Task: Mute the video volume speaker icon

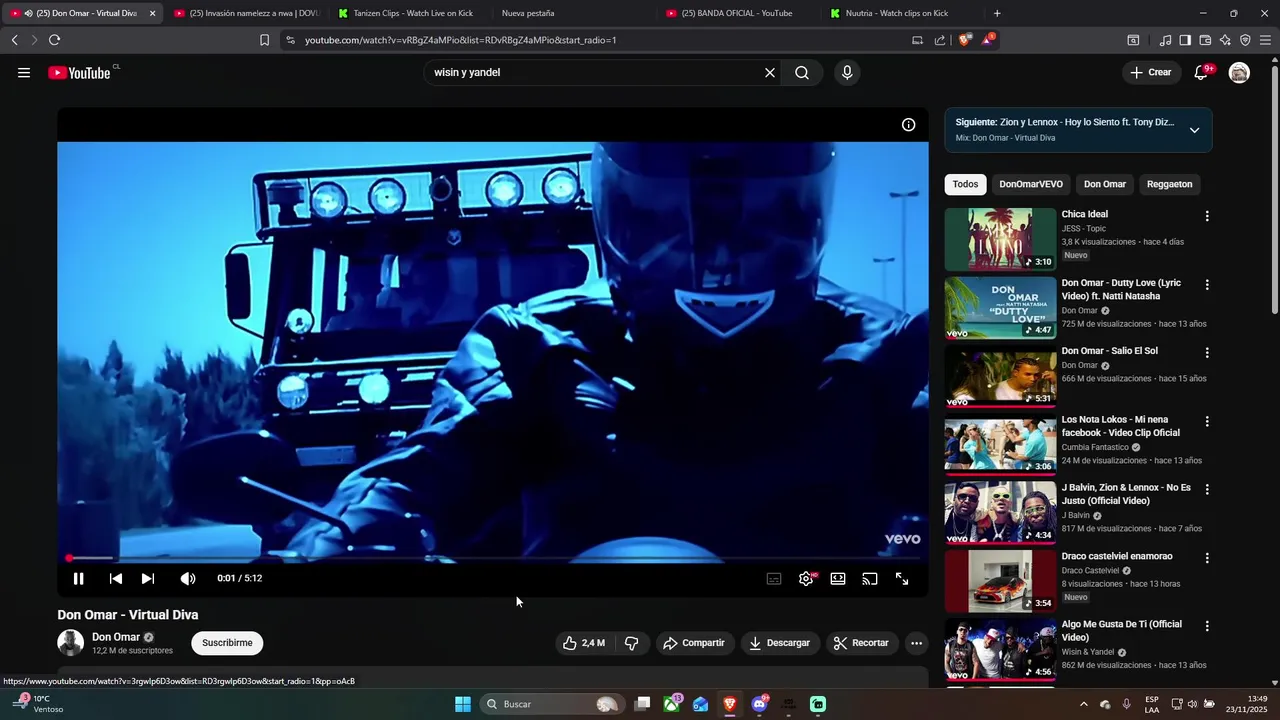Action: 187,578
